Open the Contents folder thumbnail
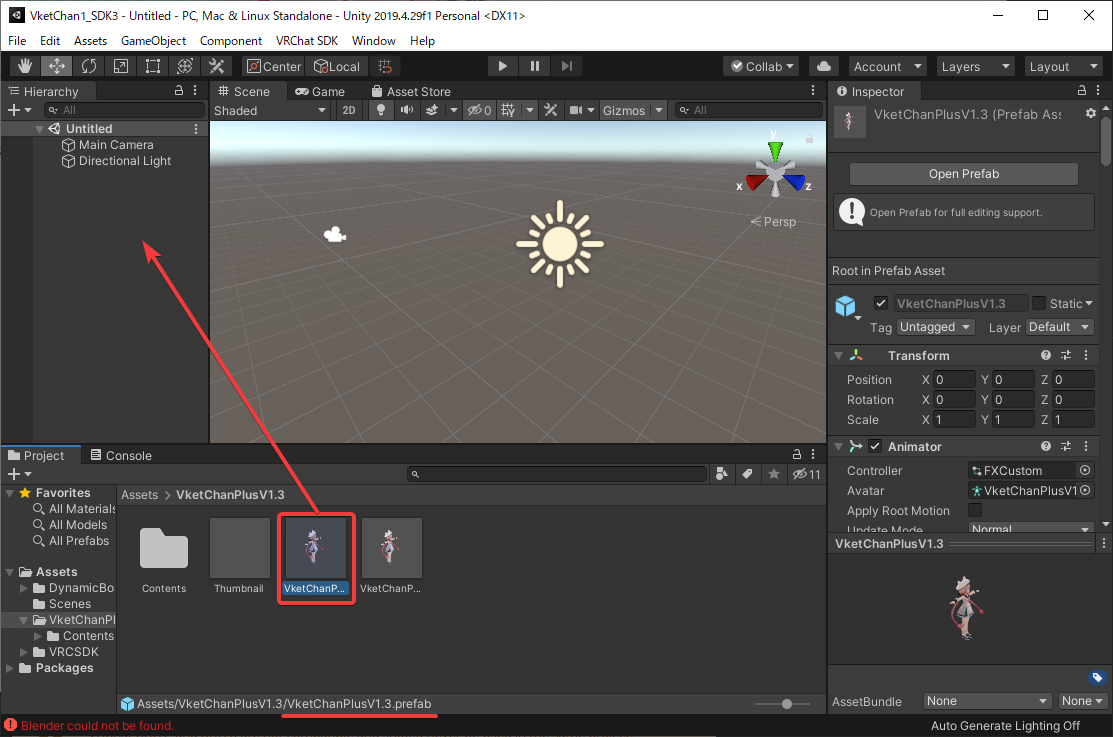The width and height of the screenshot is (1113, 737). [164, 550]
